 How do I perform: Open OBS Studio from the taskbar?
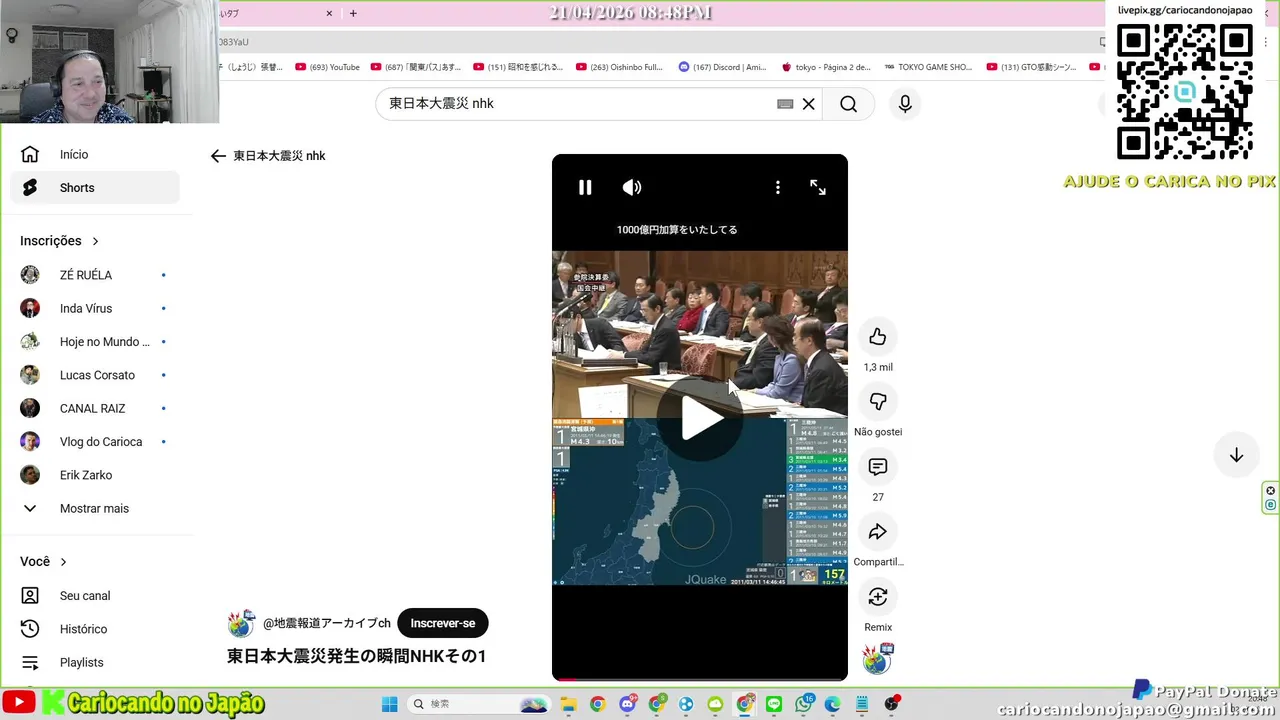tap(892, 704)
